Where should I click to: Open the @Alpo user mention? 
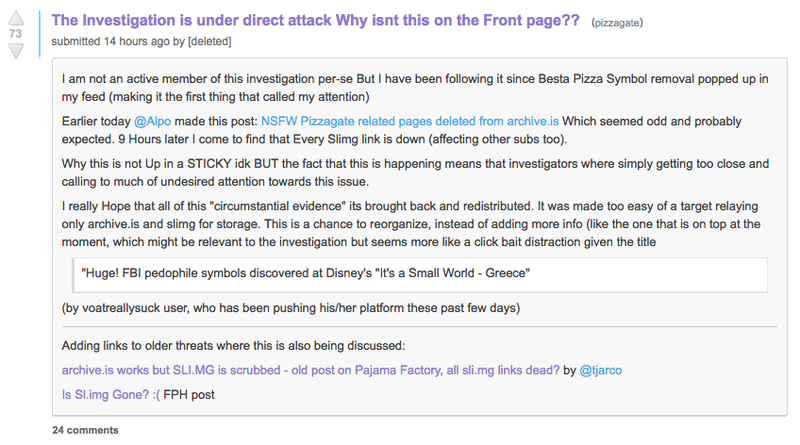click(x=153, y=121)
